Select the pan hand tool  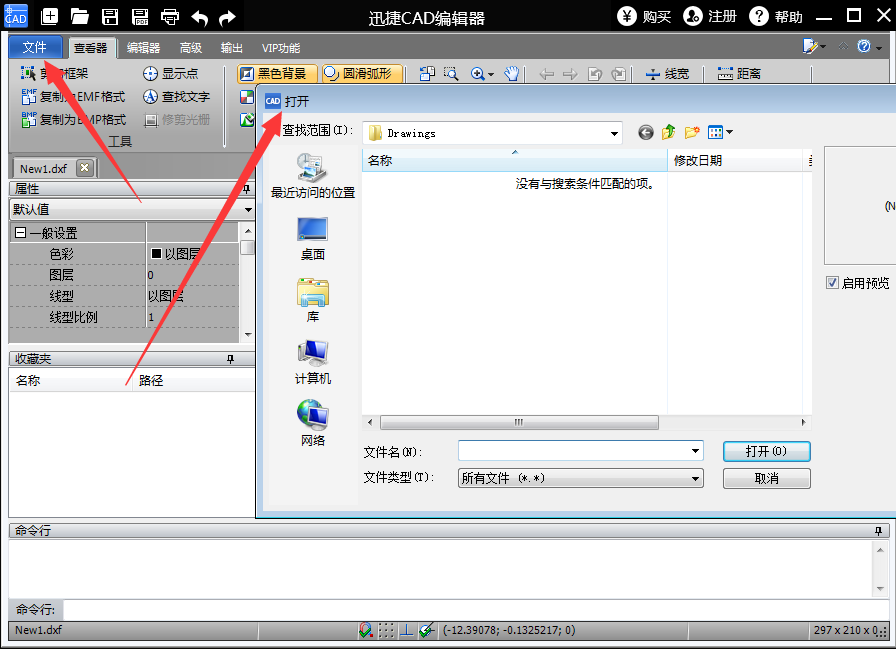(511, 74)
